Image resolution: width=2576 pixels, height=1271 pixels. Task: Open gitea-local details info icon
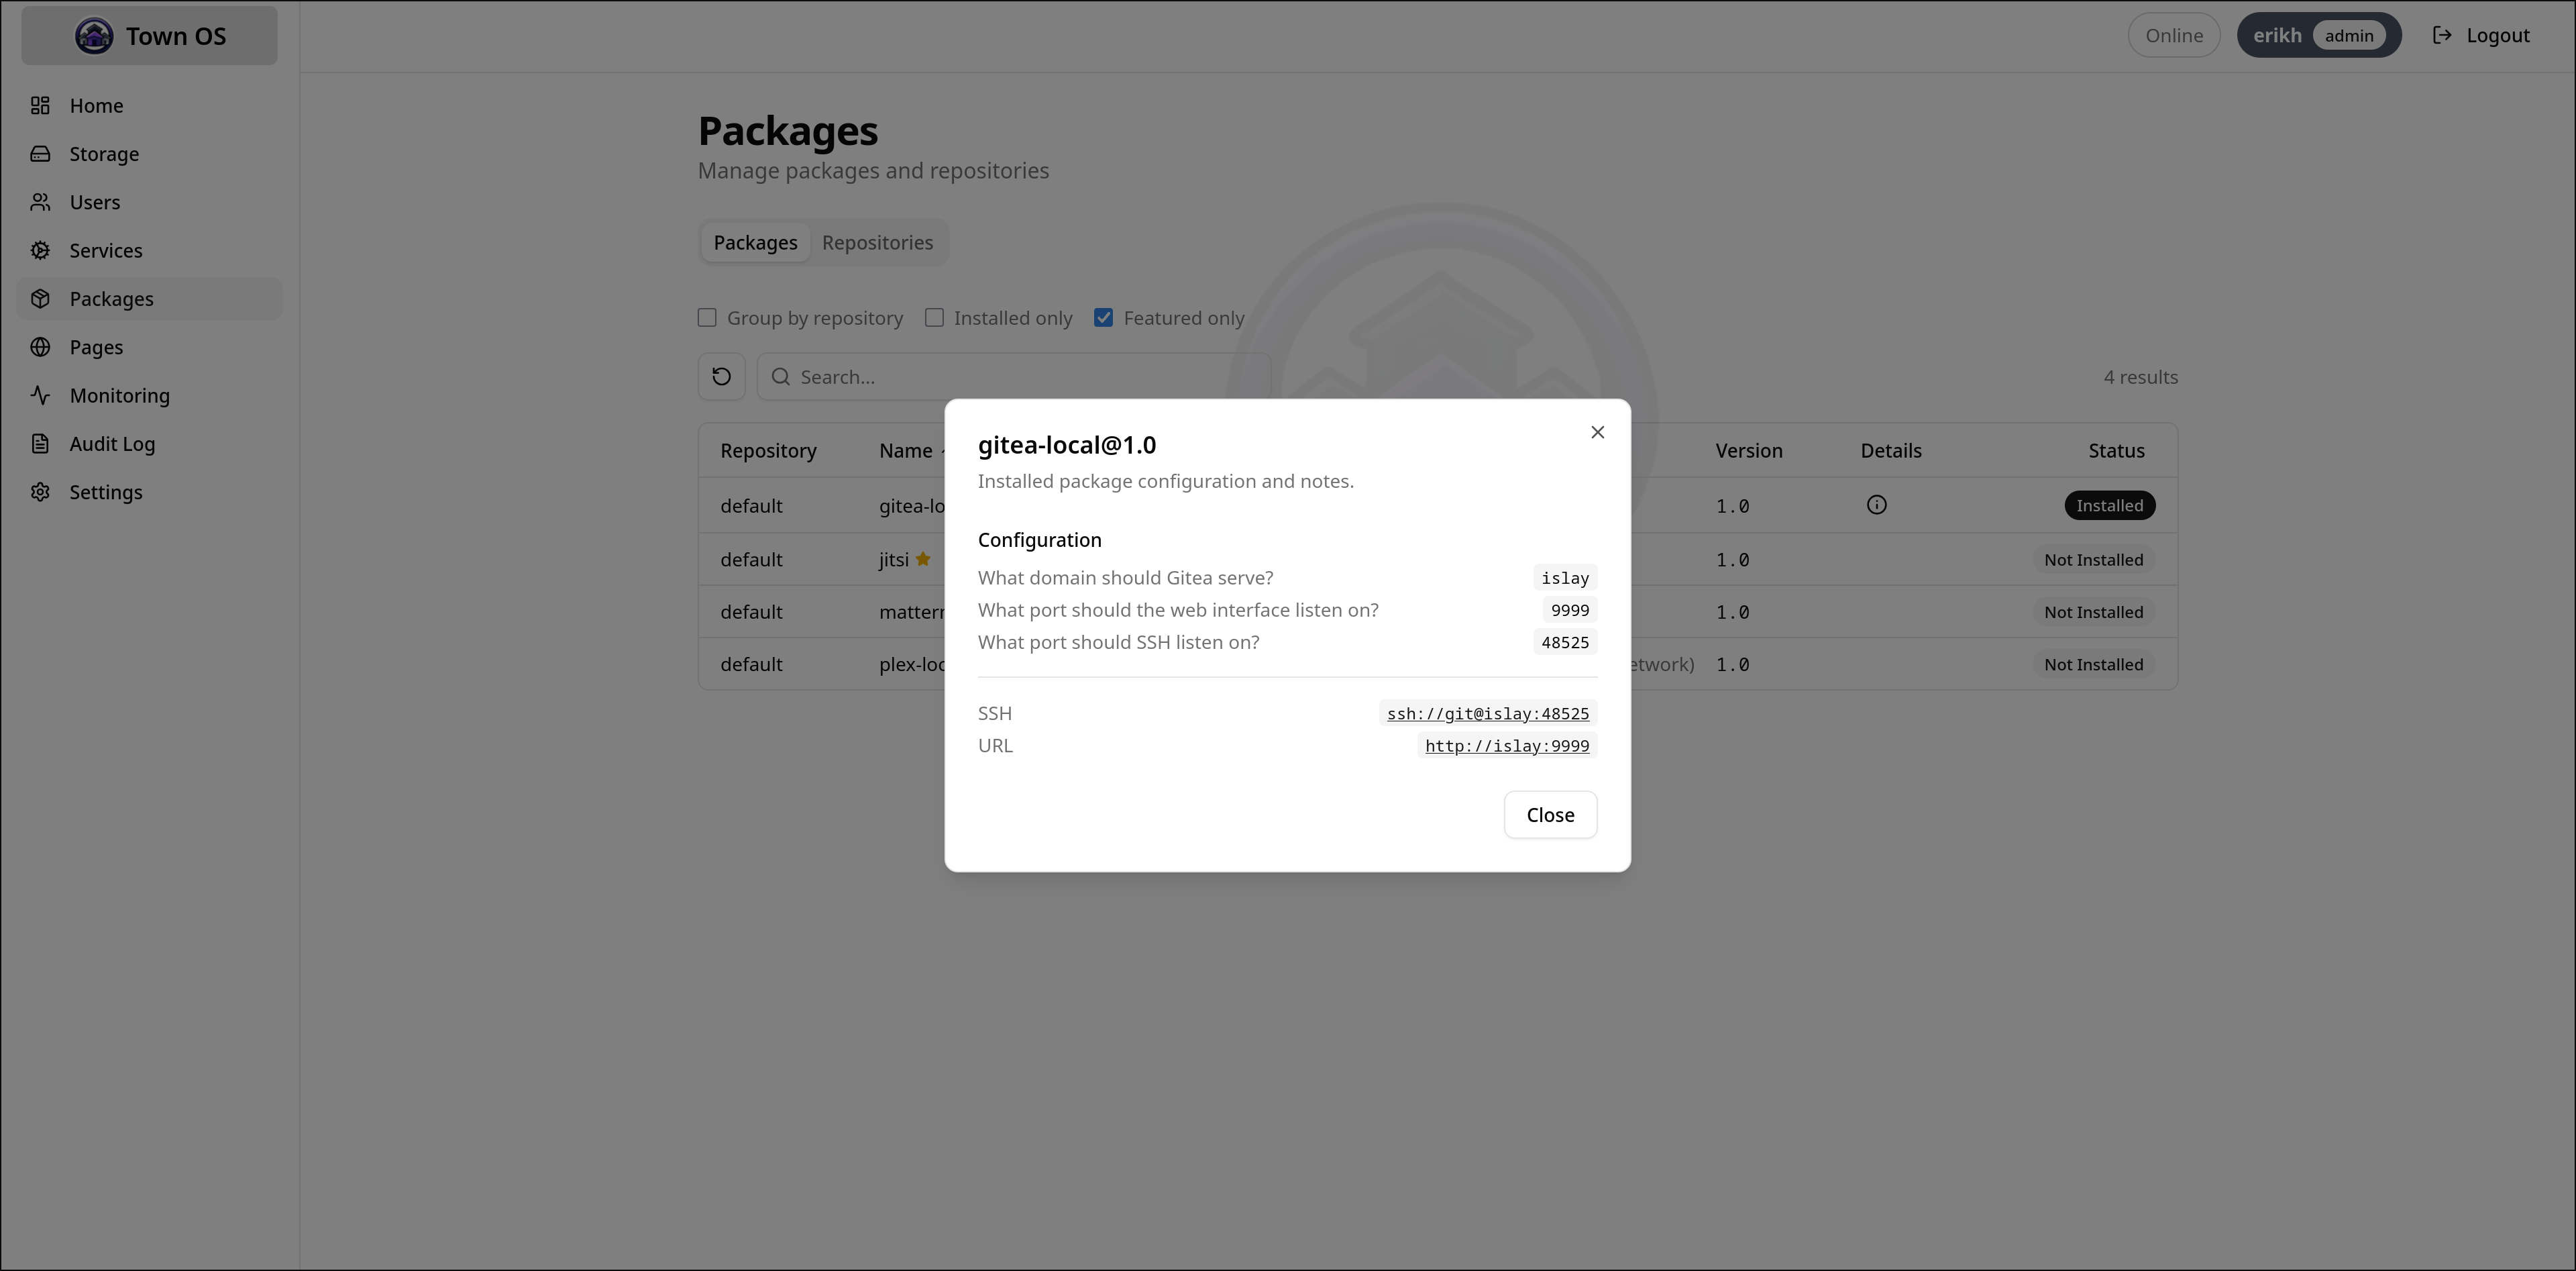[x=1876, y=505]
